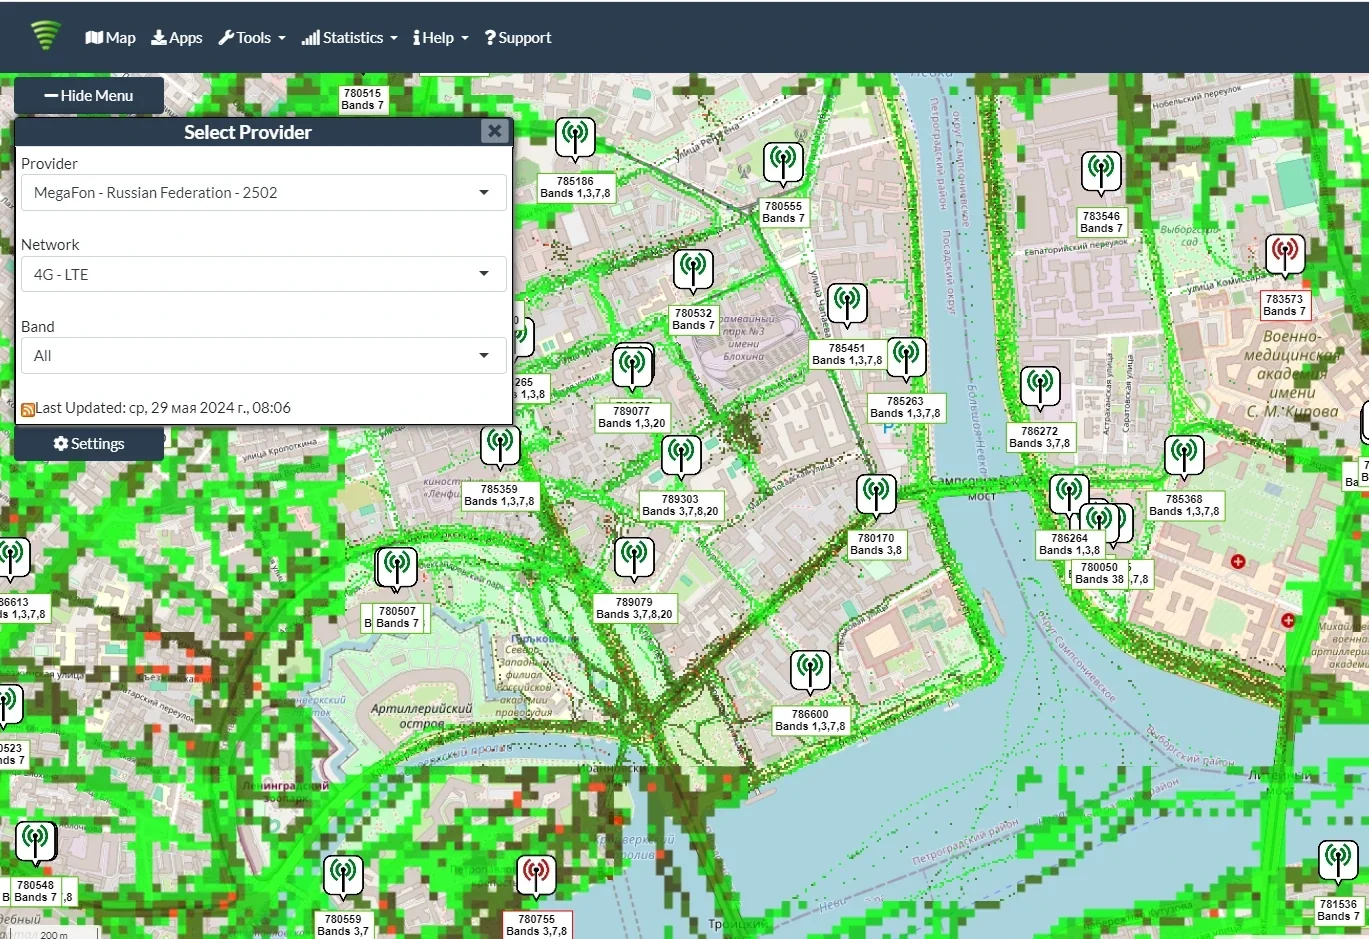Click the 786600 Bands 1,3,7,8 label
Screen dimensions: 1369x939
pyautogui.click(x=810, y=720)
